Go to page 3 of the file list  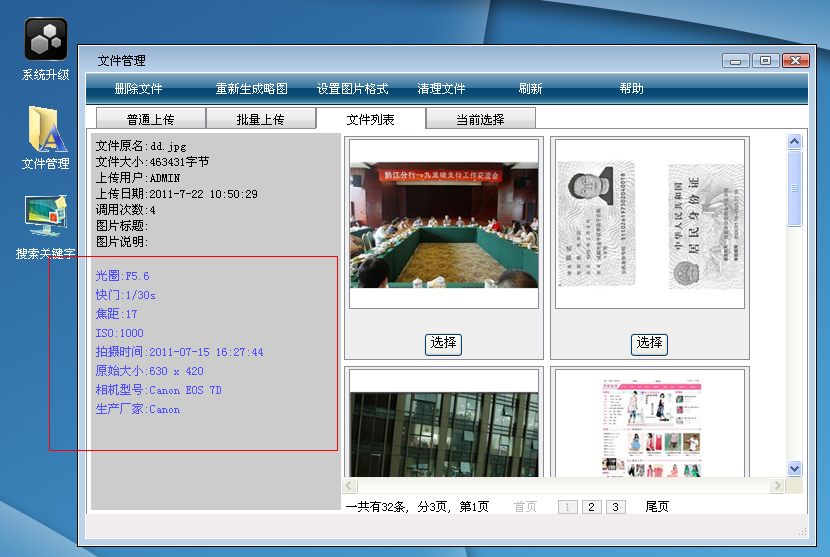[615, 507]
